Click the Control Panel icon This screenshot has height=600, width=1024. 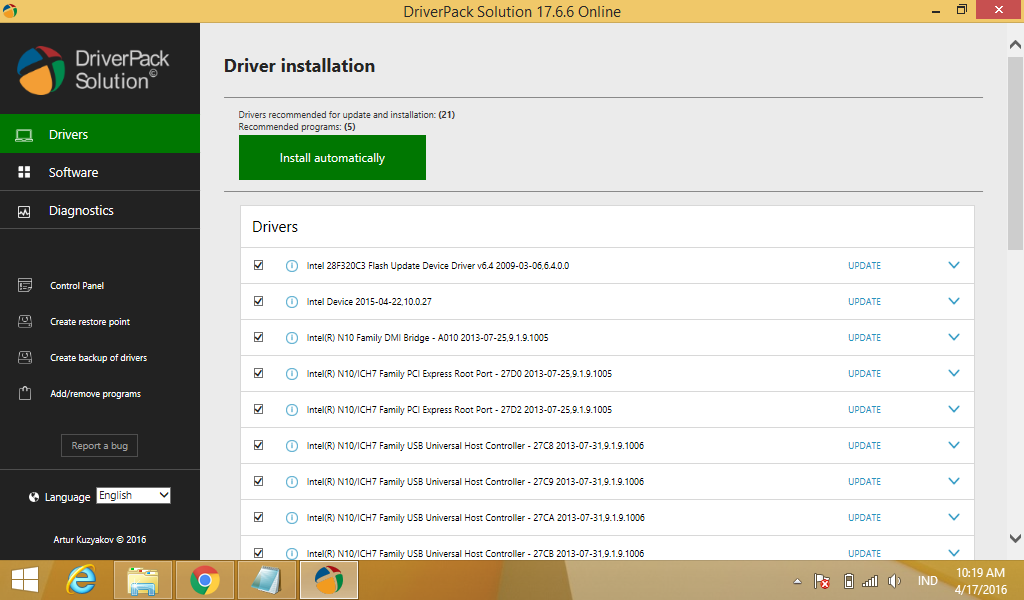(25, 285)
